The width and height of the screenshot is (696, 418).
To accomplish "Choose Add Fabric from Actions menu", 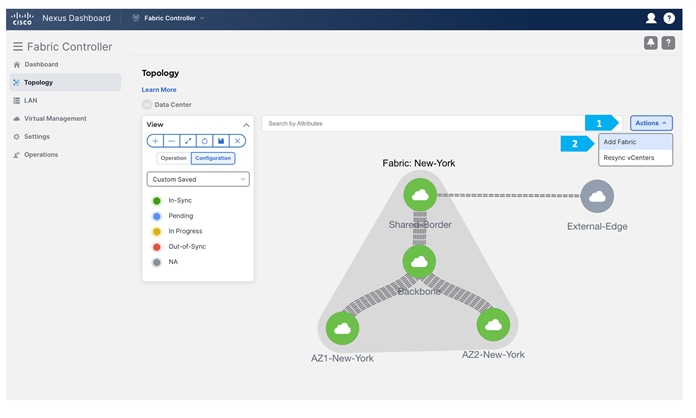I will click(635, 142).
